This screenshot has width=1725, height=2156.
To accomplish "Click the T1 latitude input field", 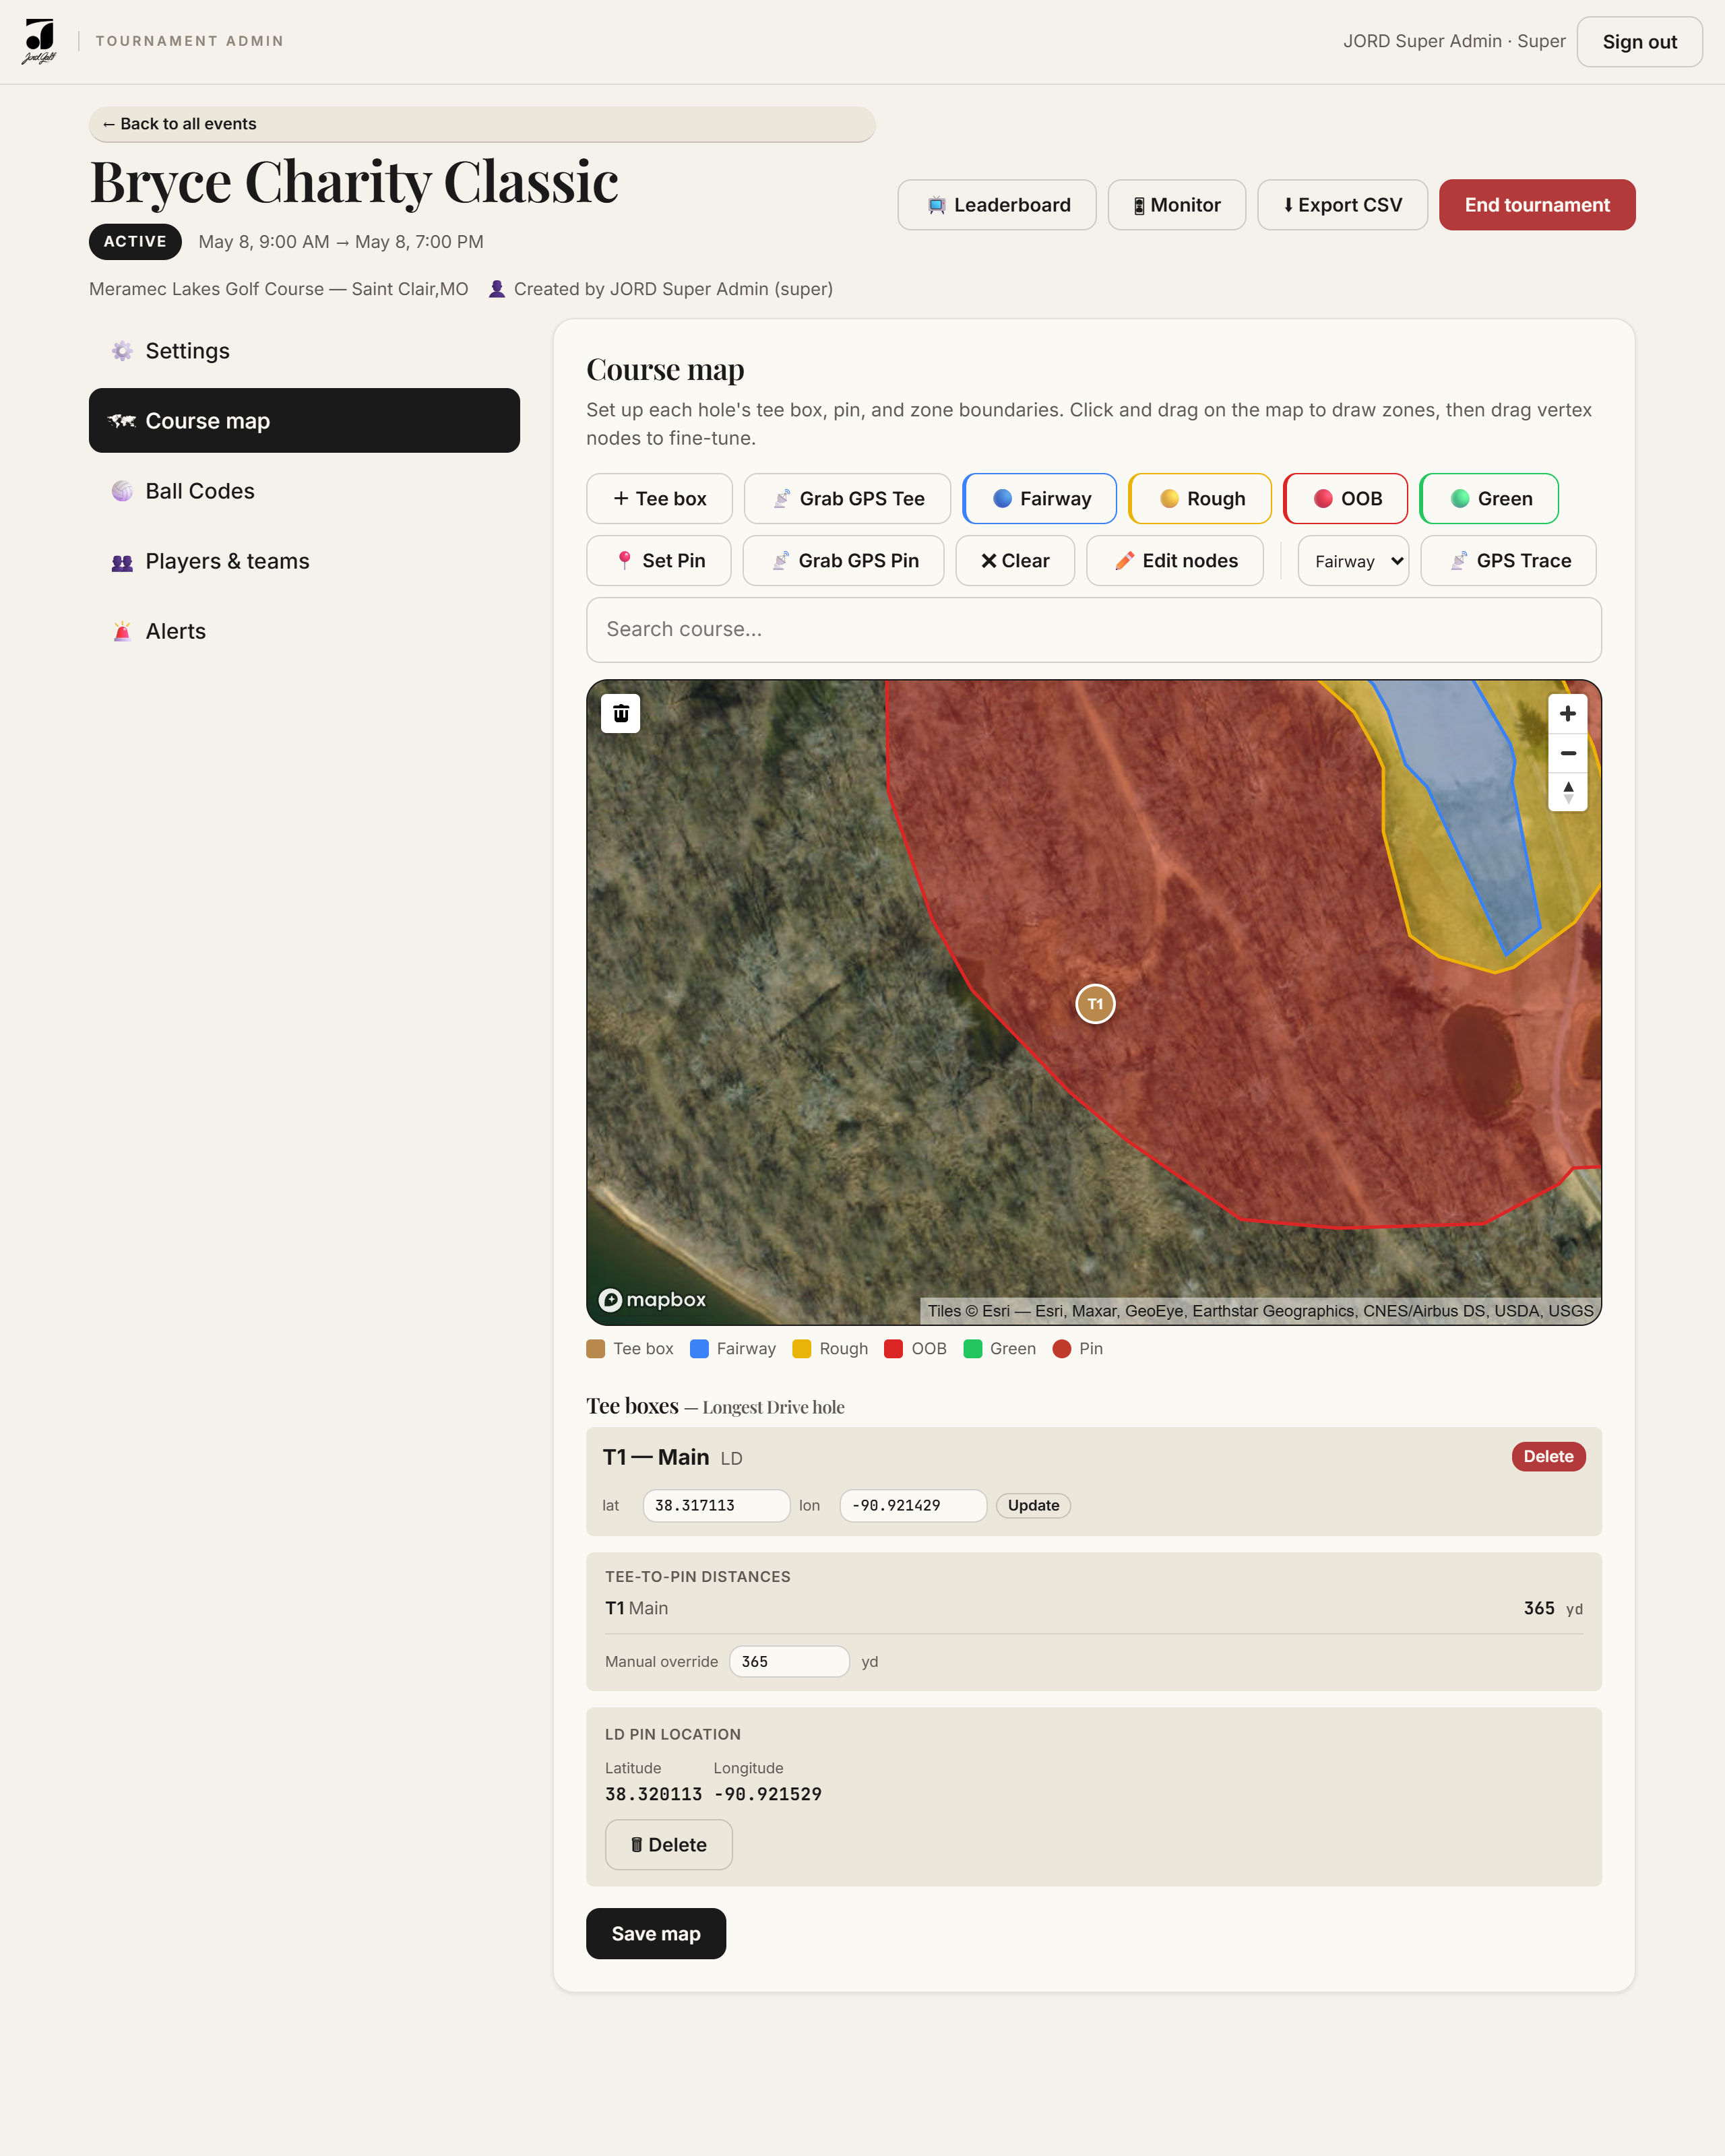I will tap(716, 1505).
